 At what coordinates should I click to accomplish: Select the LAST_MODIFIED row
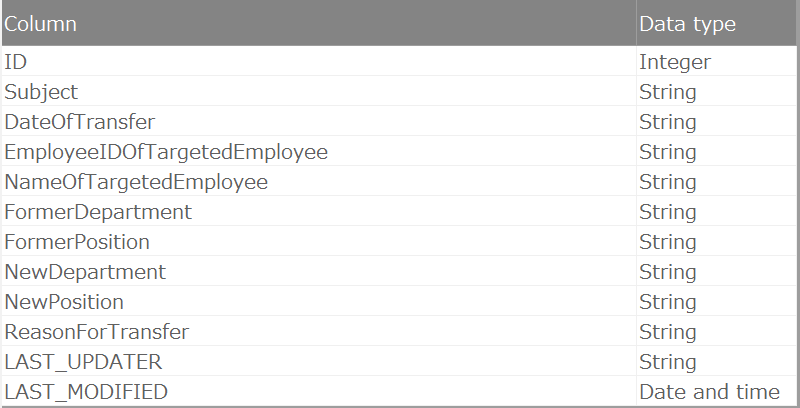86,392
